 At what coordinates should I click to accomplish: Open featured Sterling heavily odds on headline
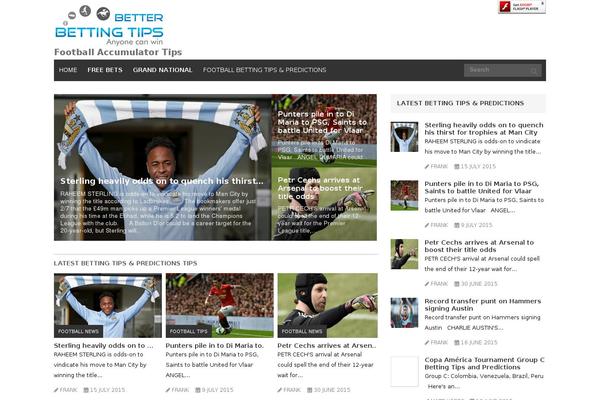(x=161, y=181)
